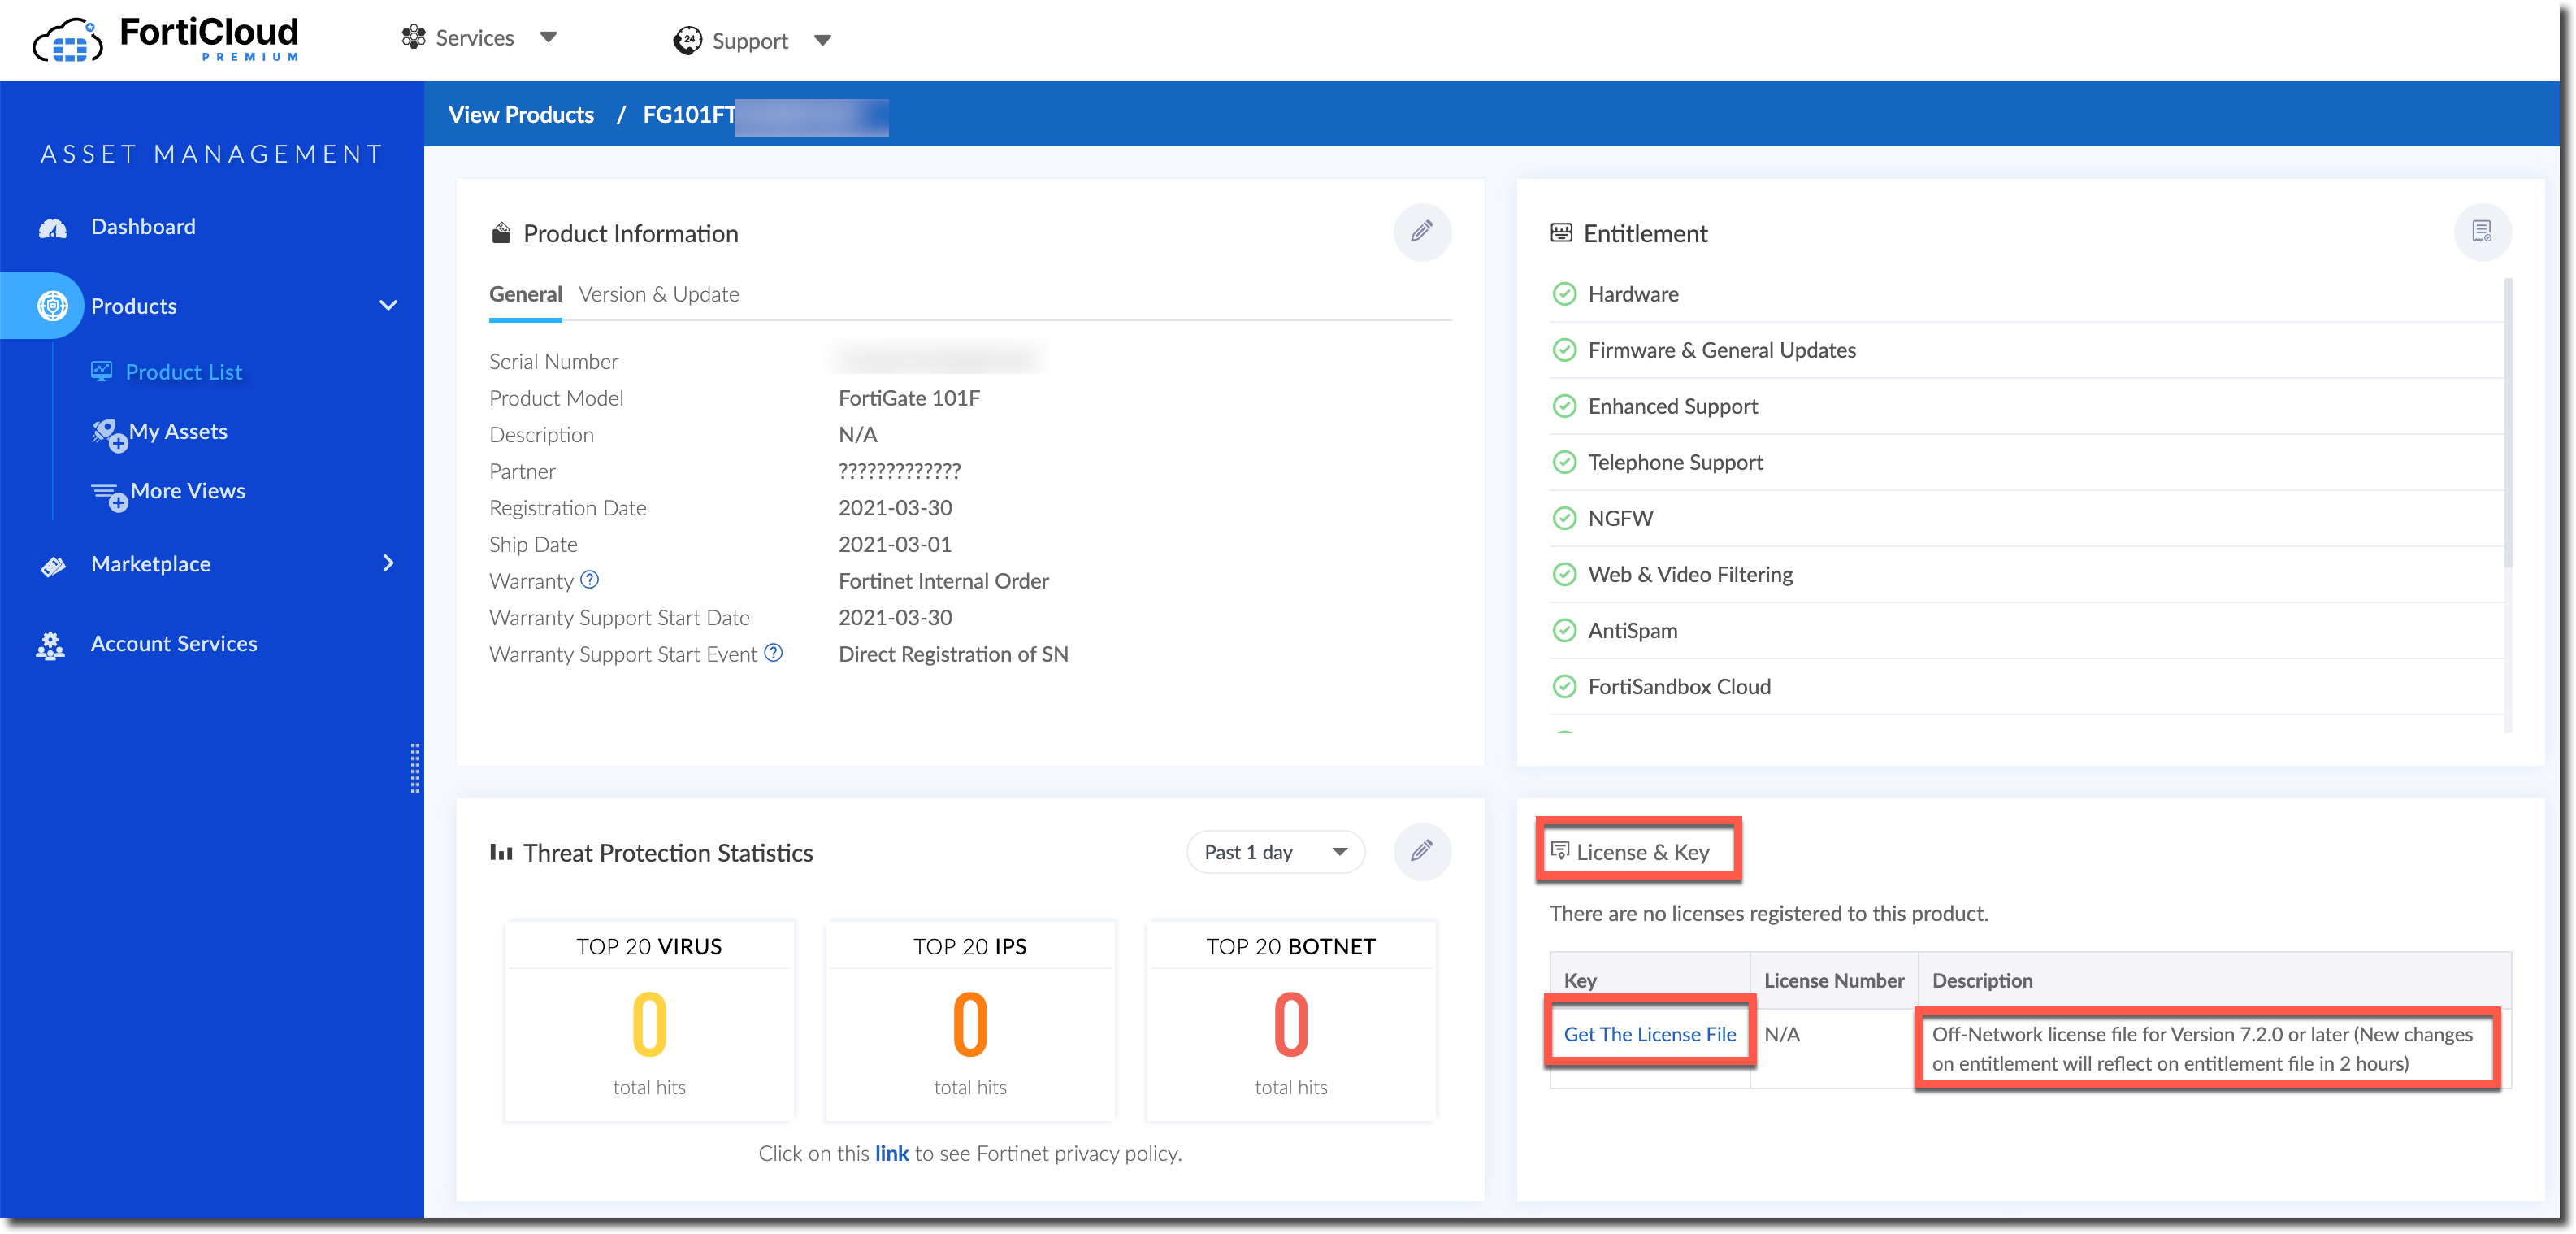Screen dimensions: 2576x1234
Task: Click the FortiCloud Premium logo
Action: click(167, 39)
